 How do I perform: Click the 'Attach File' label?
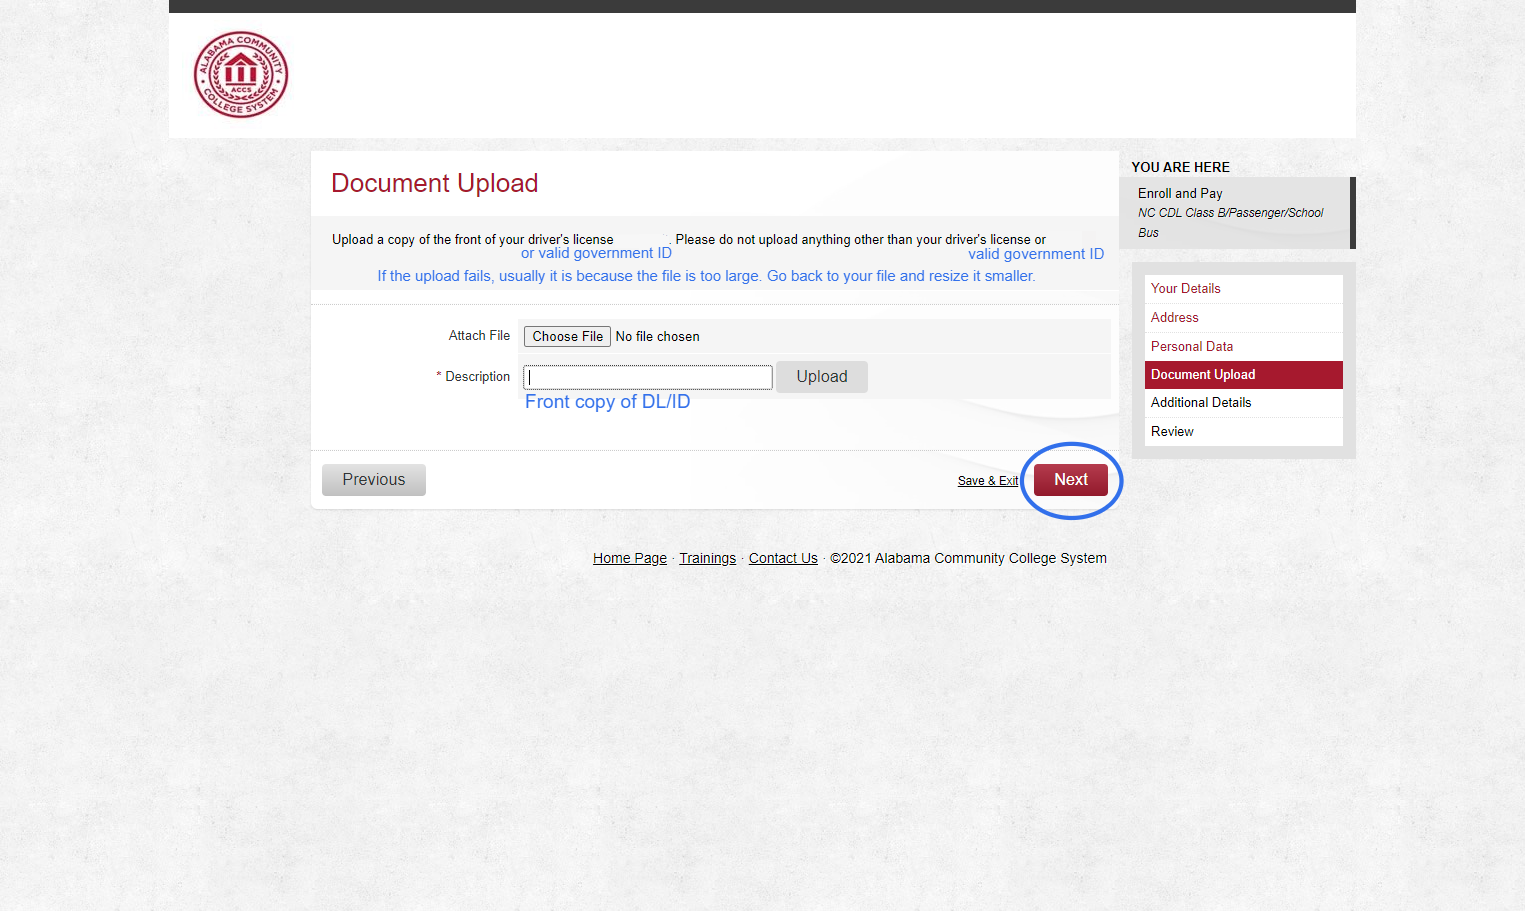pos(479,336)
